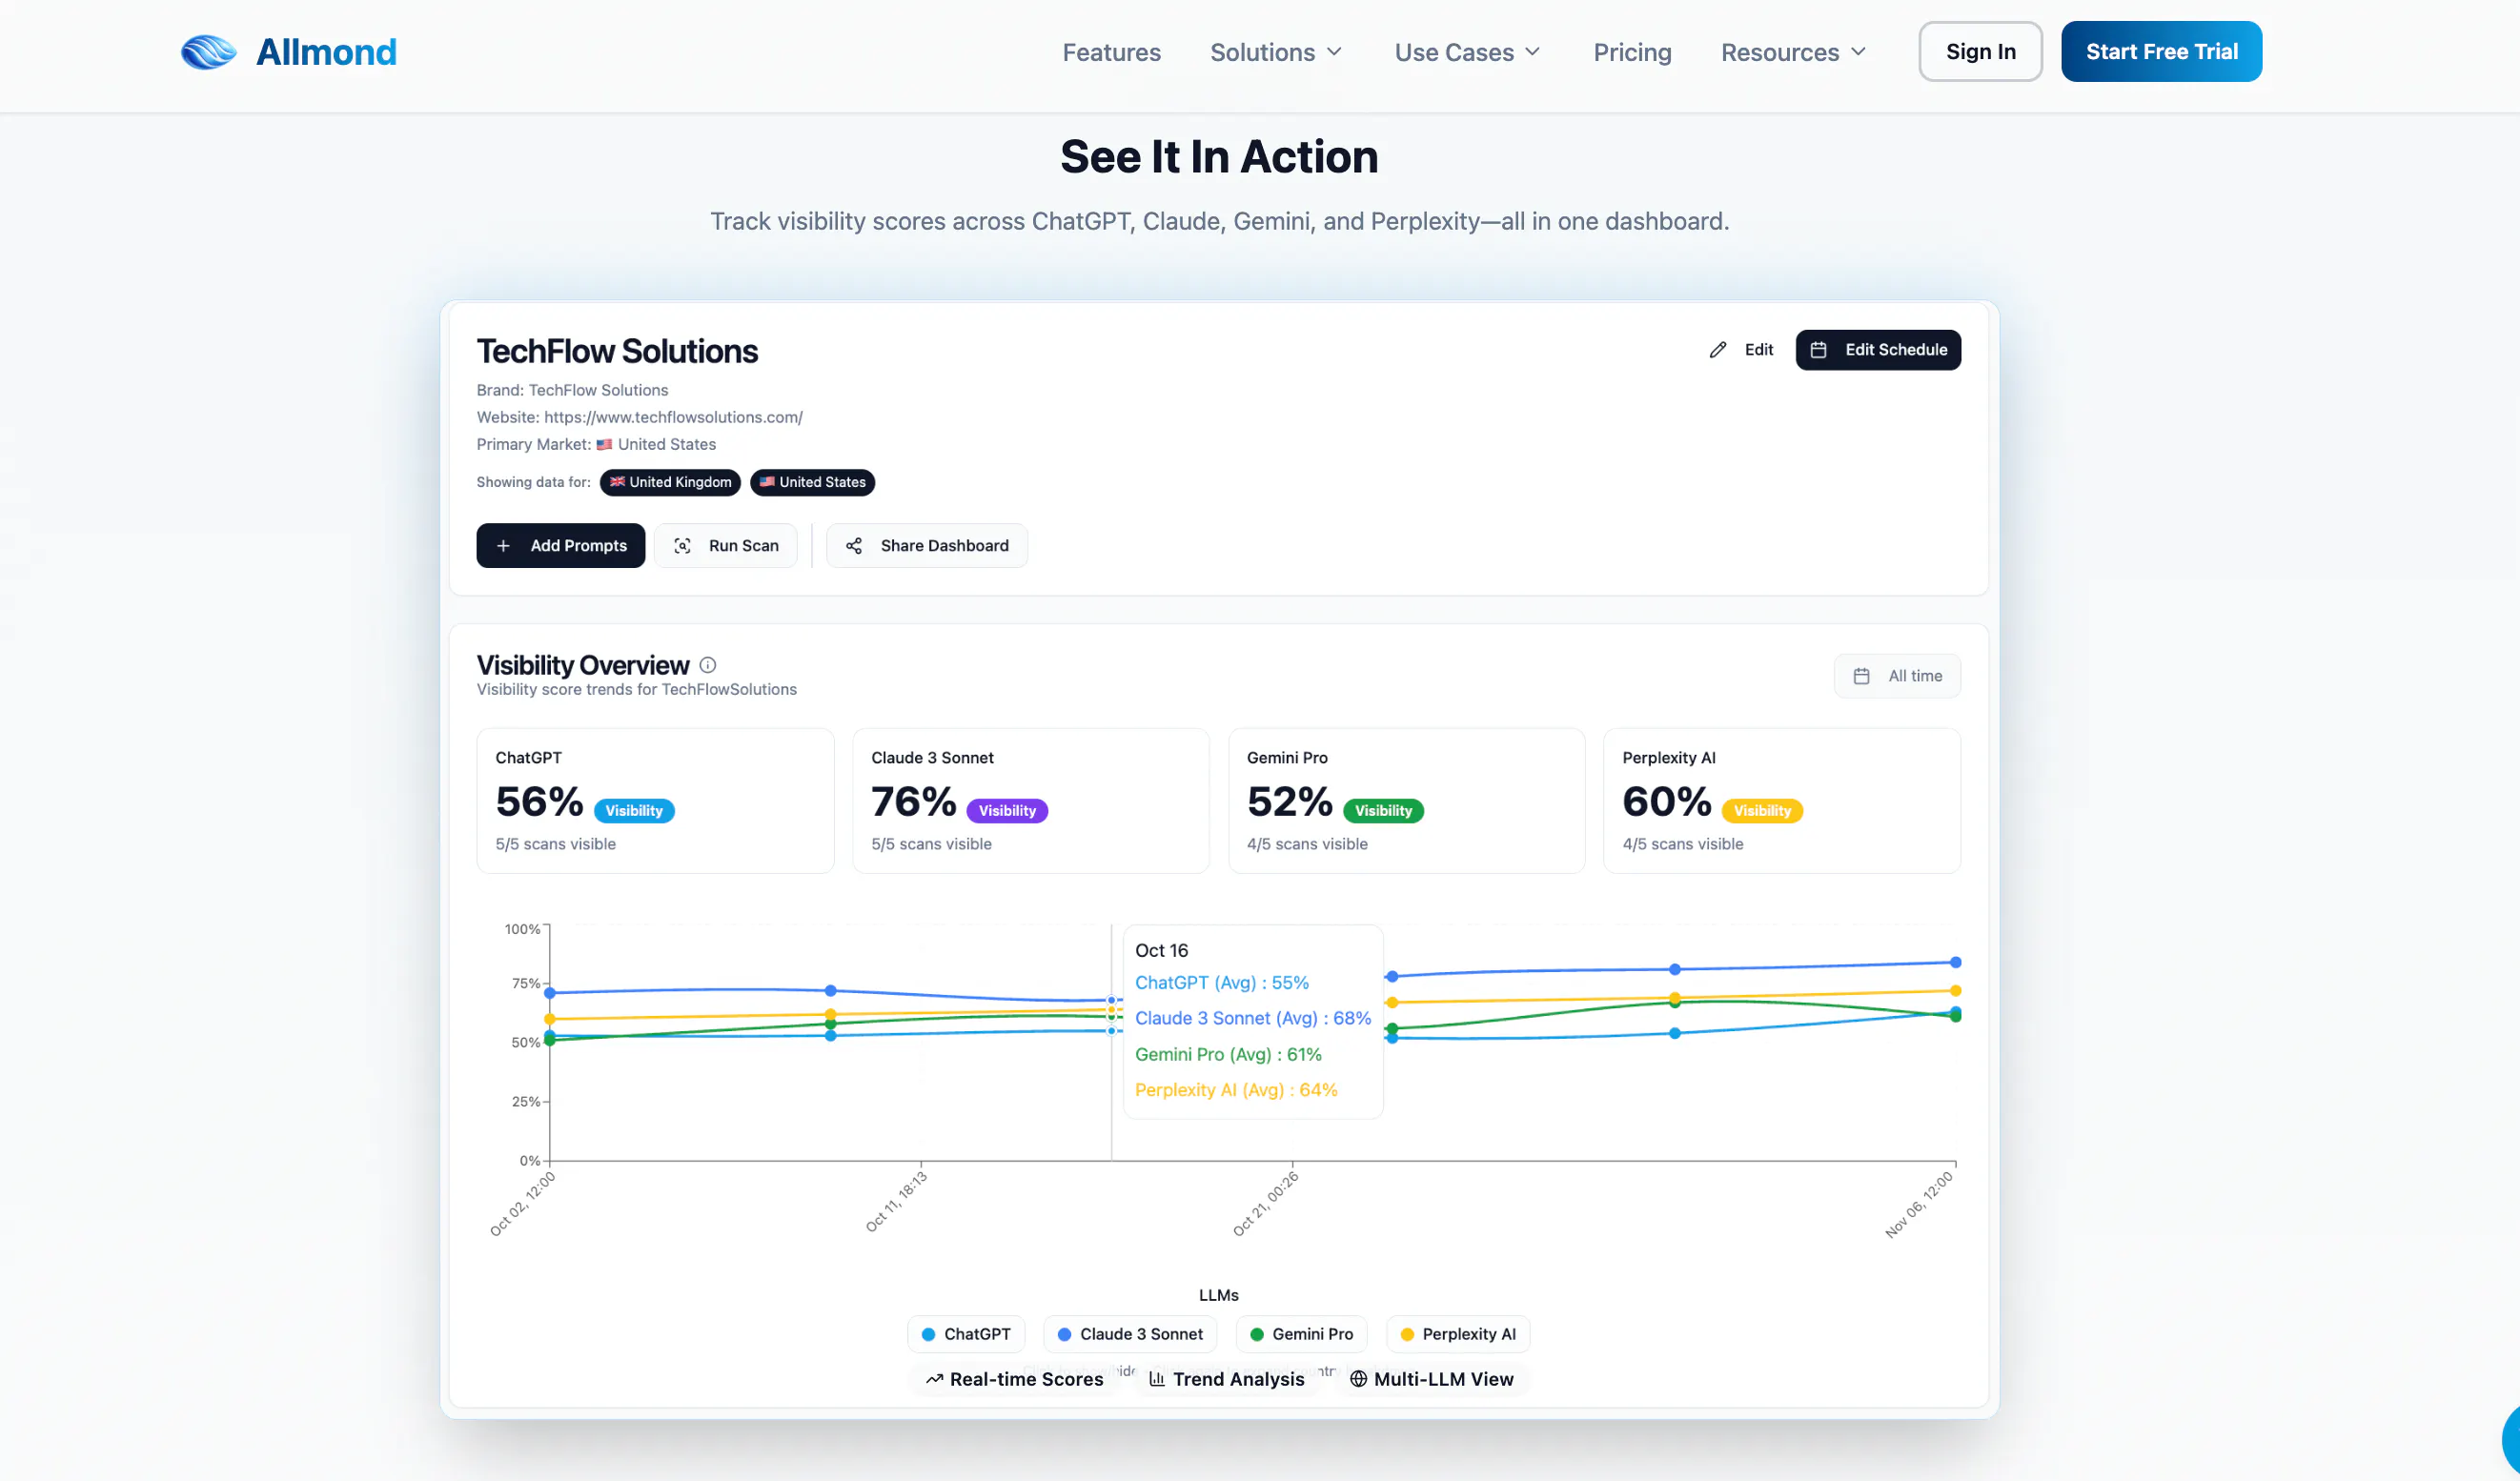Click the scan icon in Run Scan

coord(682,546)
